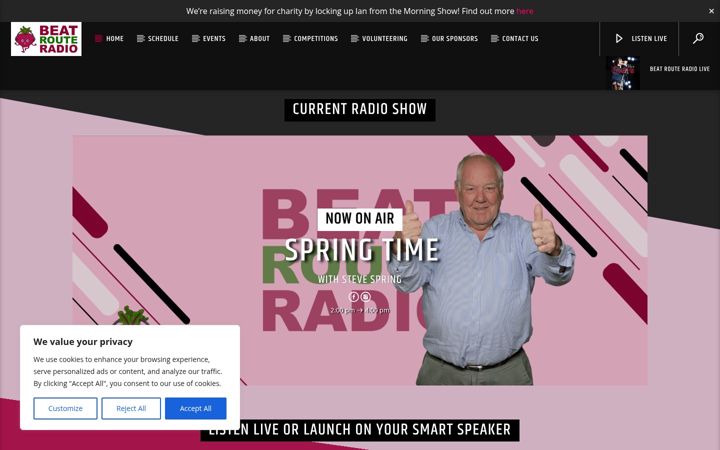Open the presenter's Facebook icon
720x450 pixels.
354,297
